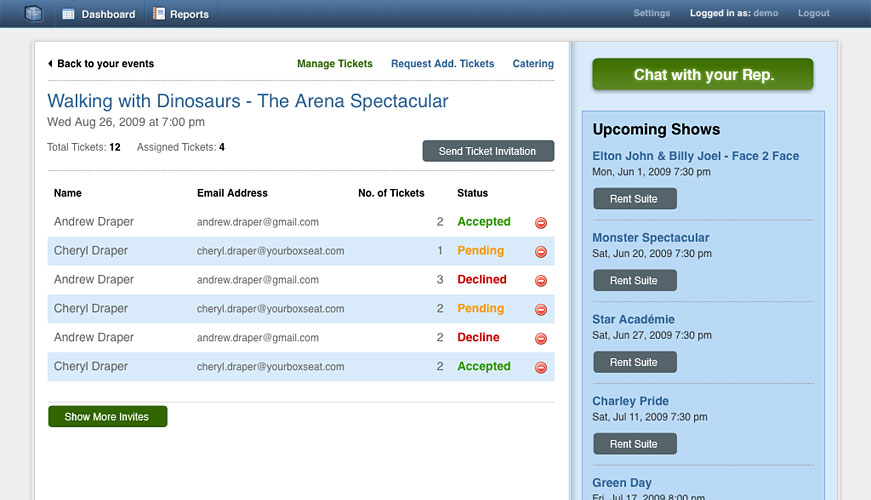
Task: Start Chat with your Rep.
Action: pyautogui.click(x=703, y=74)
